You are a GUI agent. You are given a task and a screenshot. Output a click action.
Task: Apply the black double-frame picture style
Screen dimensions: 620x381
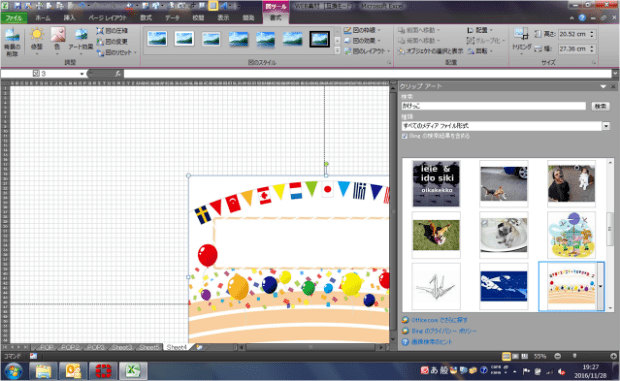coord(319,39)
